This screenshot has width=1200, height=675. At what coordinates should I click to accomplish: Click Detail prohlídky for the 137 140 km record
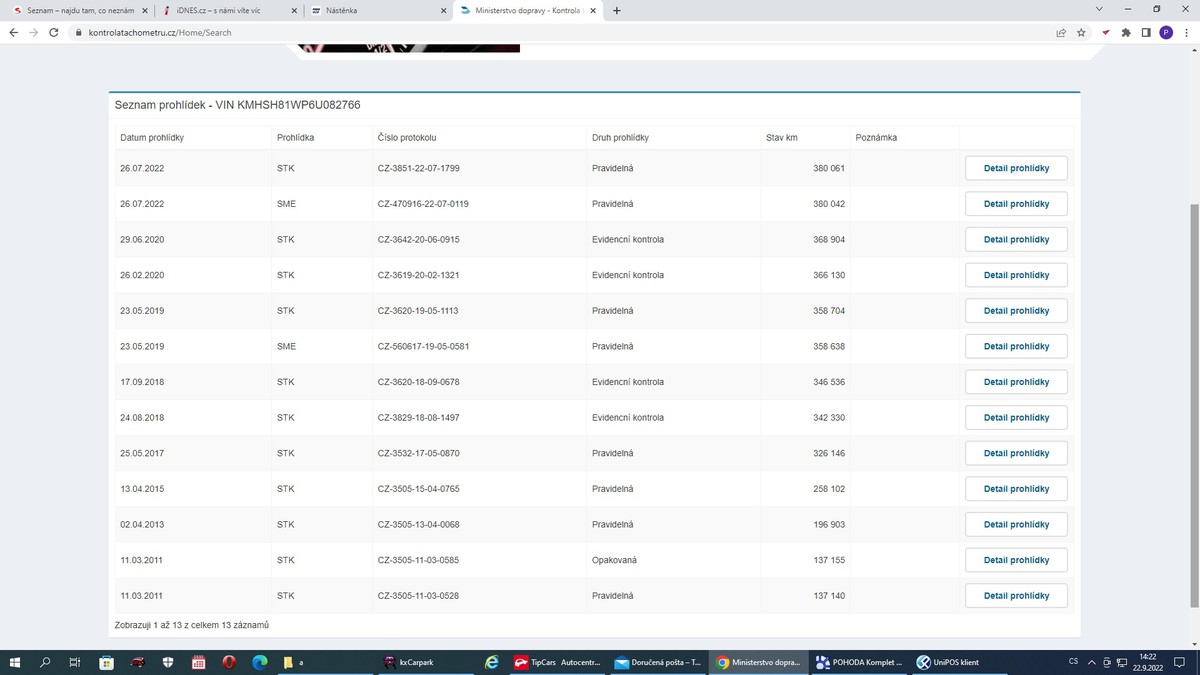point(1016,596)
